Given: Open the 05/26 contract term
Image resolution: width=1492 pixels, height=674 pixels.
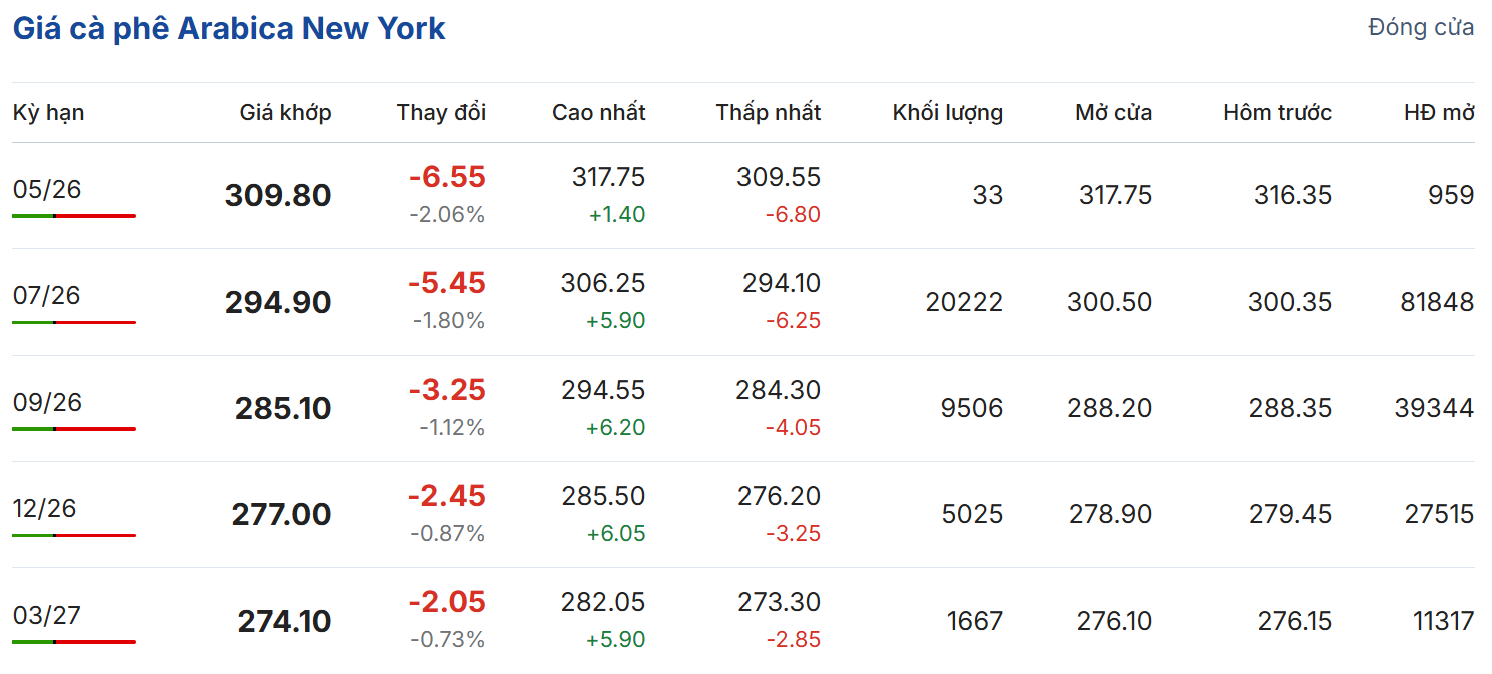Looking at the screenshot, I should click(x=47, y=189).
